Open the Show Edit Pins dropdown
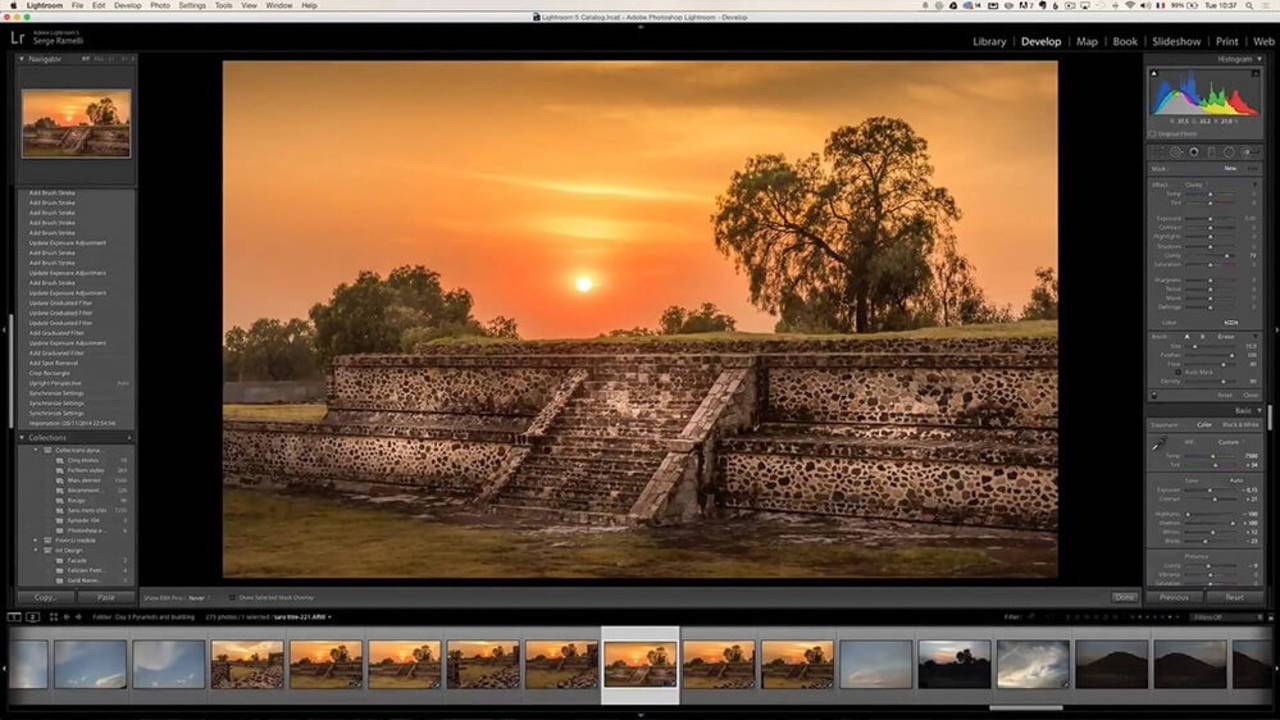 (197, 597)
